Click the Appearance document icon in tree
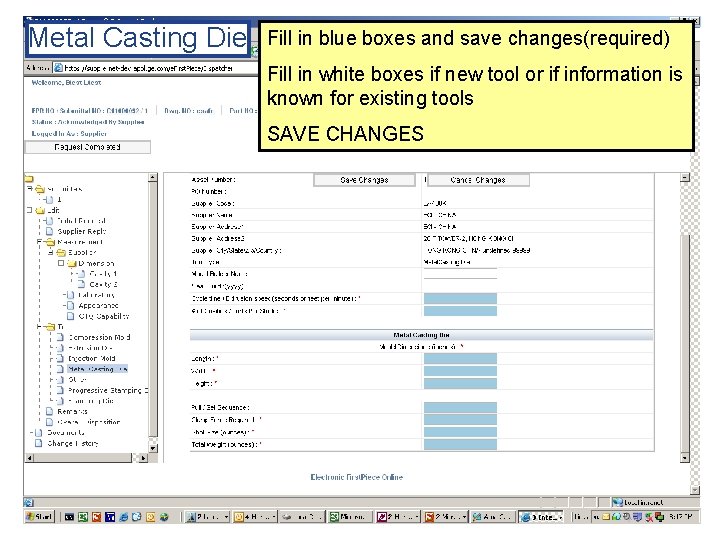This screenshot has height=540, width=720. (x=70, y=305)
